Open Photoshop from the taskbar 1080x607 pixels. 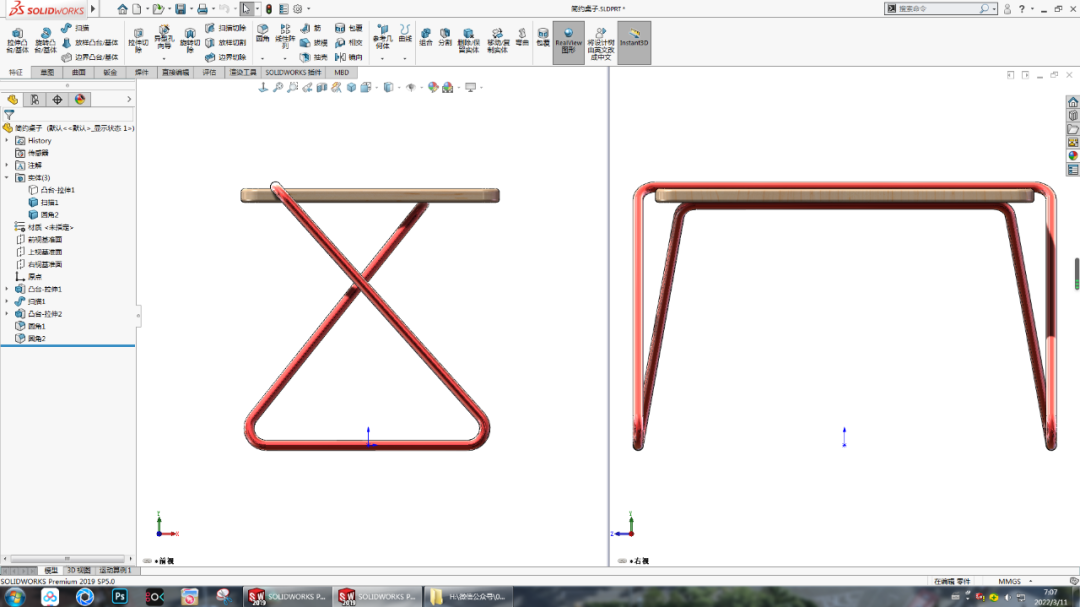point(120,597)
